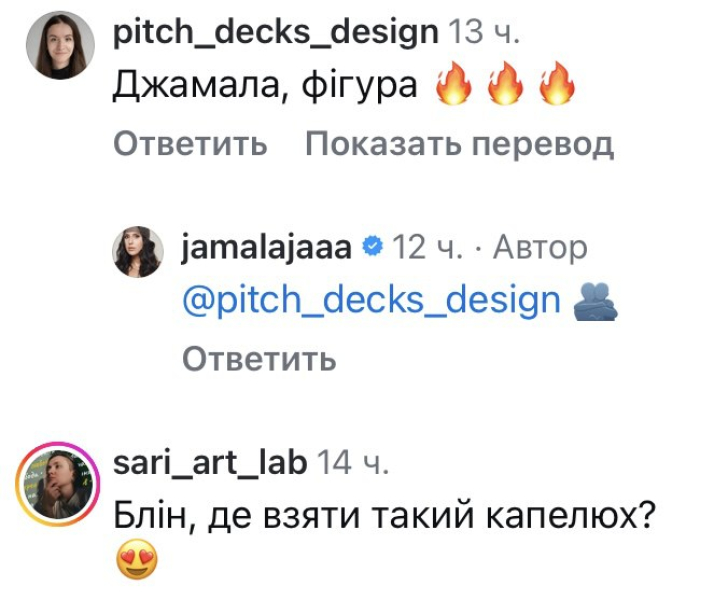Screen dimensions: 714x600
Task: Click the sari_art_lab username
Action: pyautogui.click(x=210, y=463)
